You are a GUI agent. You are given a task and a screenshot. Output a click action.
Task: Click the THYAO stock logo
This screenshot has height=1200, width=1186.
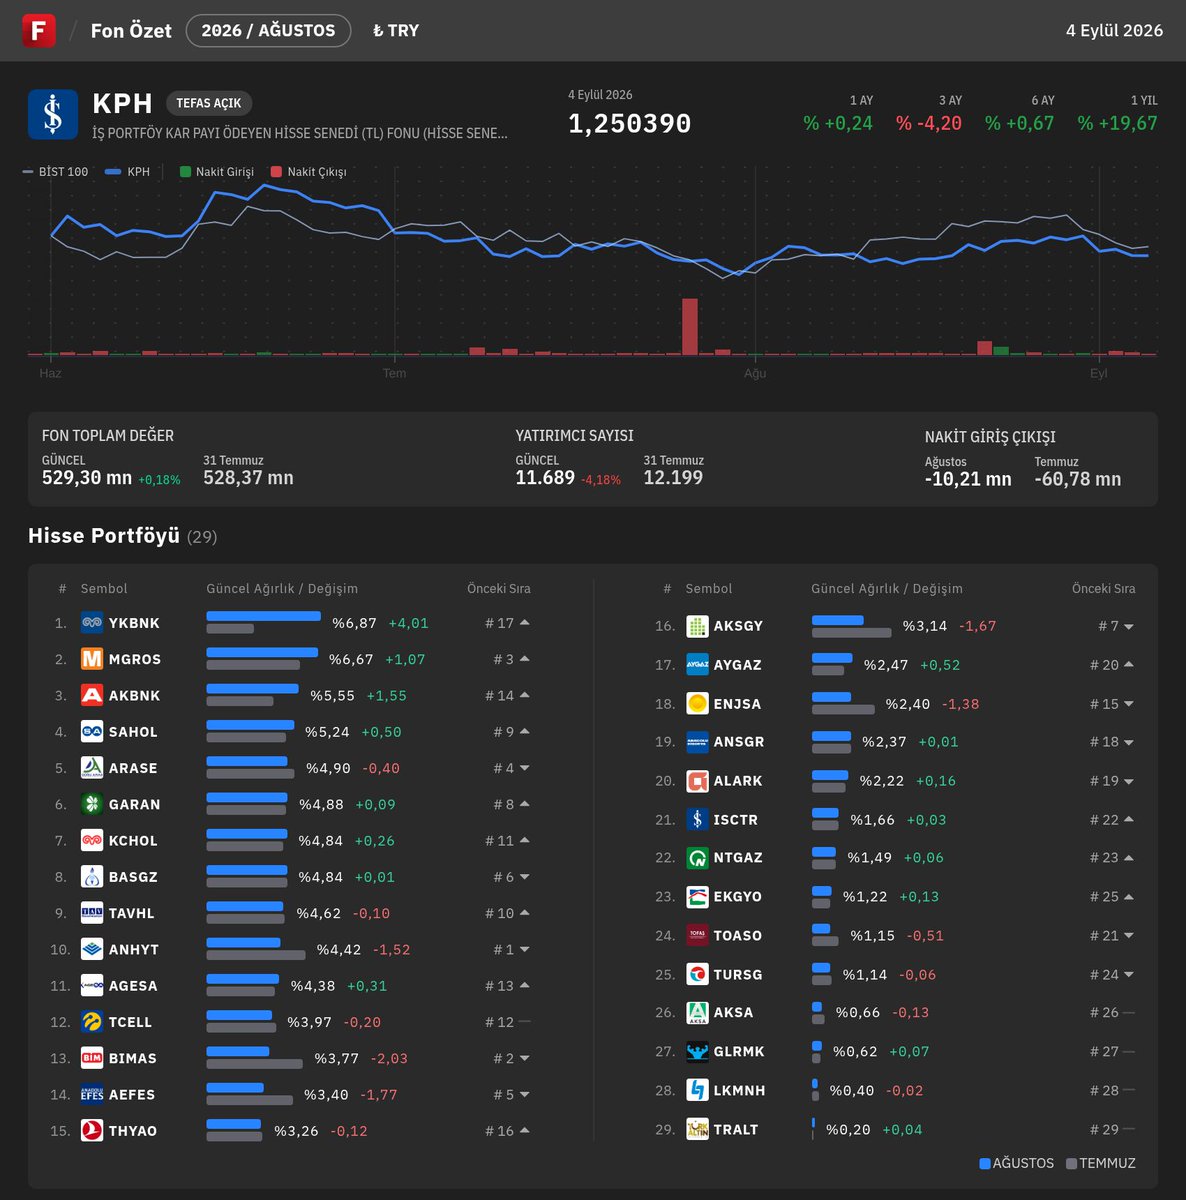tap(92, 1130)
